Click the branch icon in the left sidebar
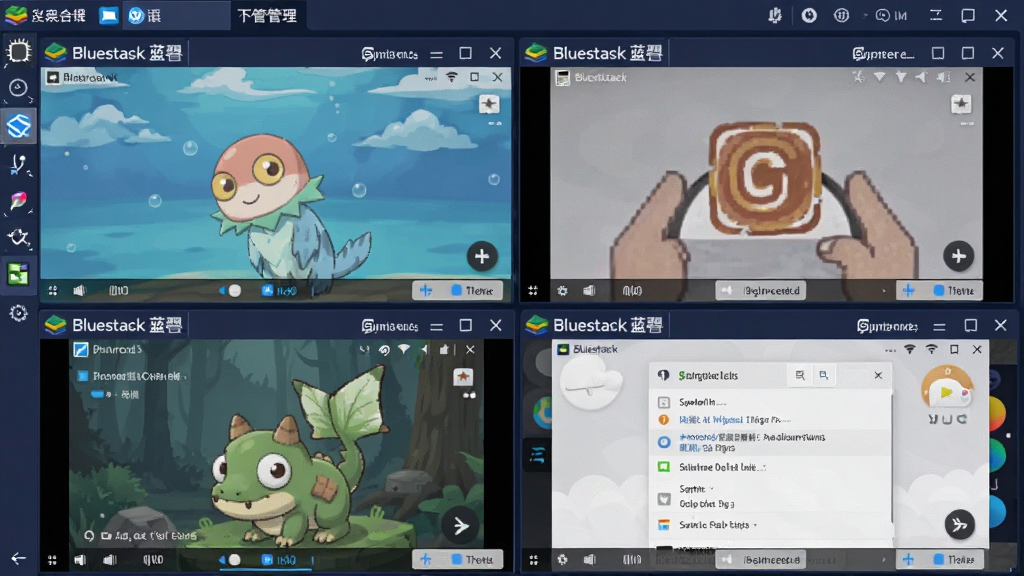This screenshot has width=1024, height=576. click(x=18, y=165)
